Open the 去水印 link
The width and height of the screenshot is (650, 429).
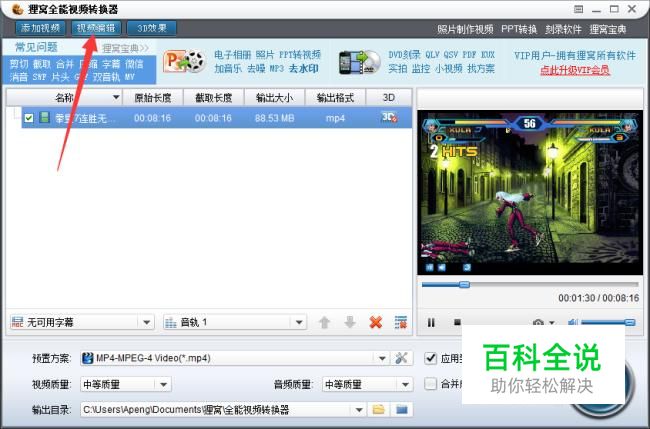(304, 68)
